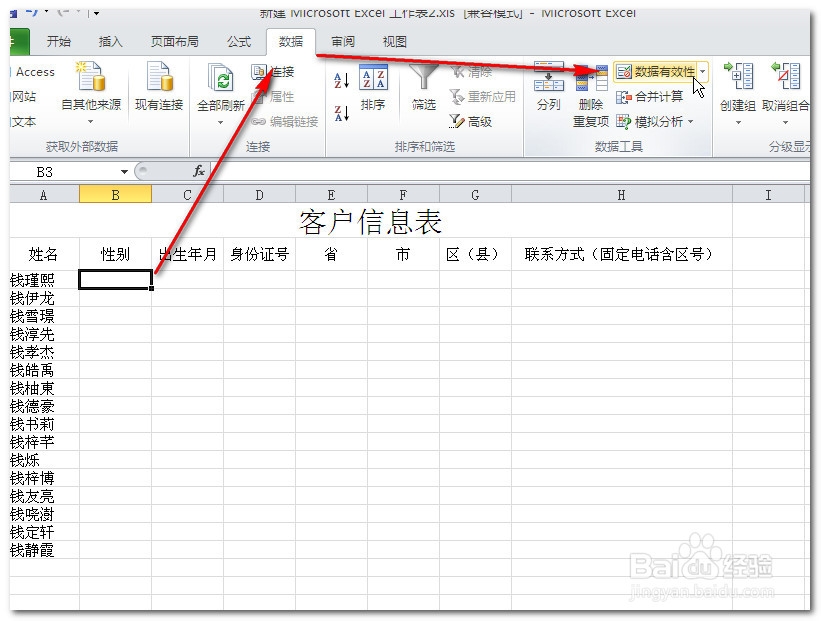Select column H header
The height and width of the screenshot is (621, 821).
point(622,195)
